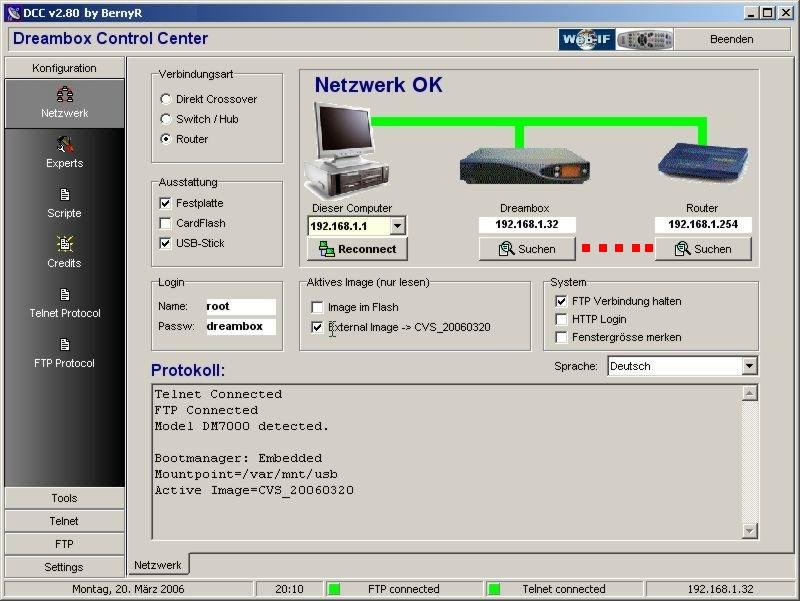Expand the Telnet section in sidebar
Image resolution: width=800 pixels, height=601 pixels.
65,521
